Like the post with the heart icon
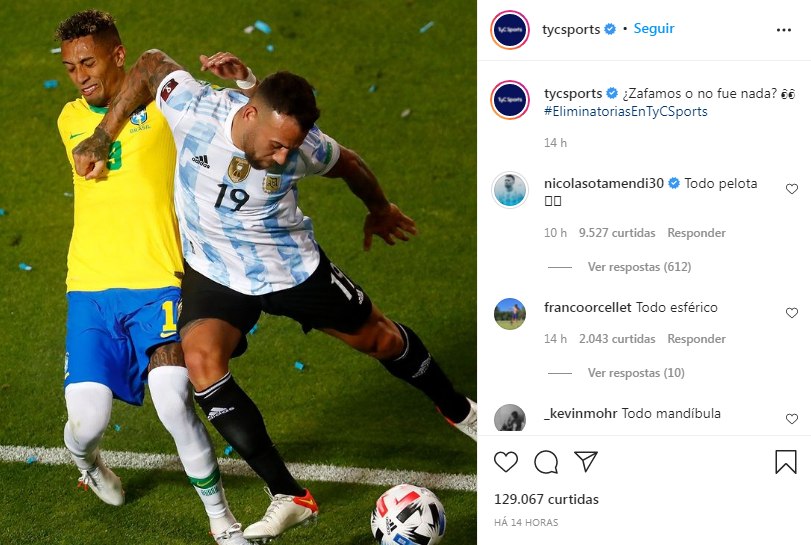 (x=506, y=462)
